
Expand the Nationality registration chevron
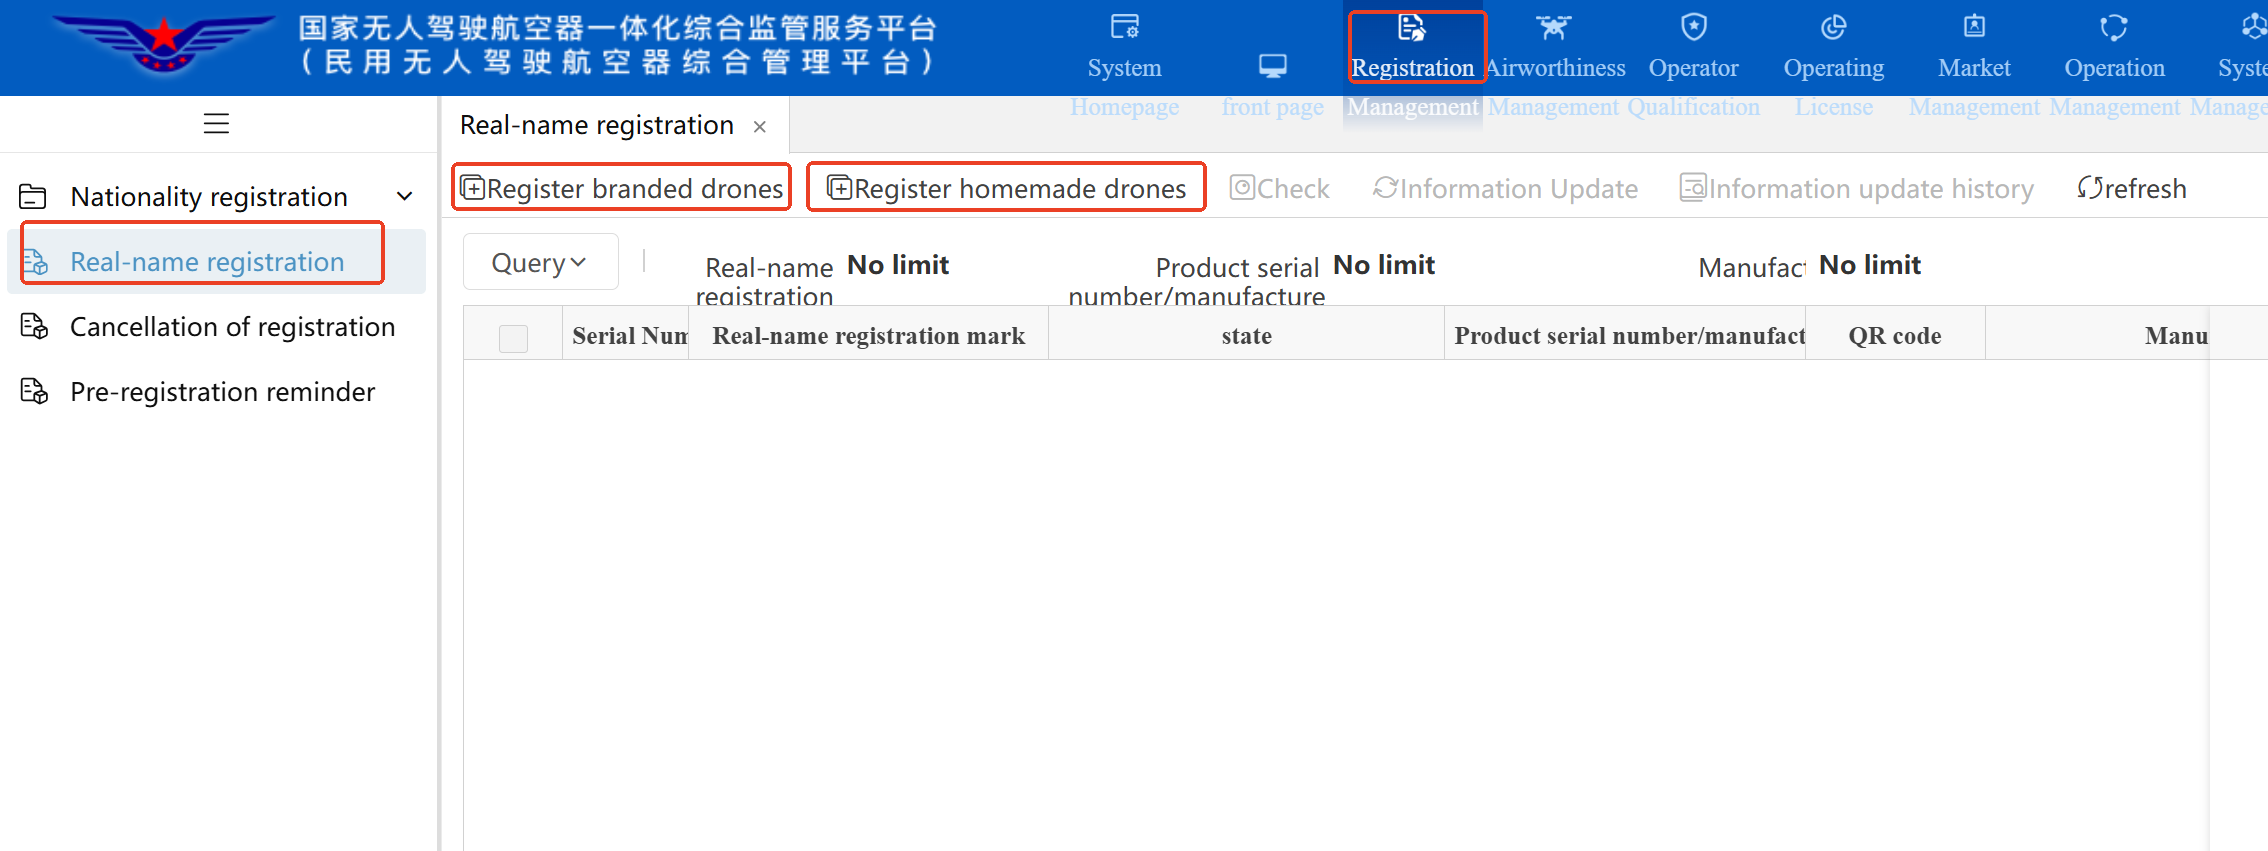point(405,196)
